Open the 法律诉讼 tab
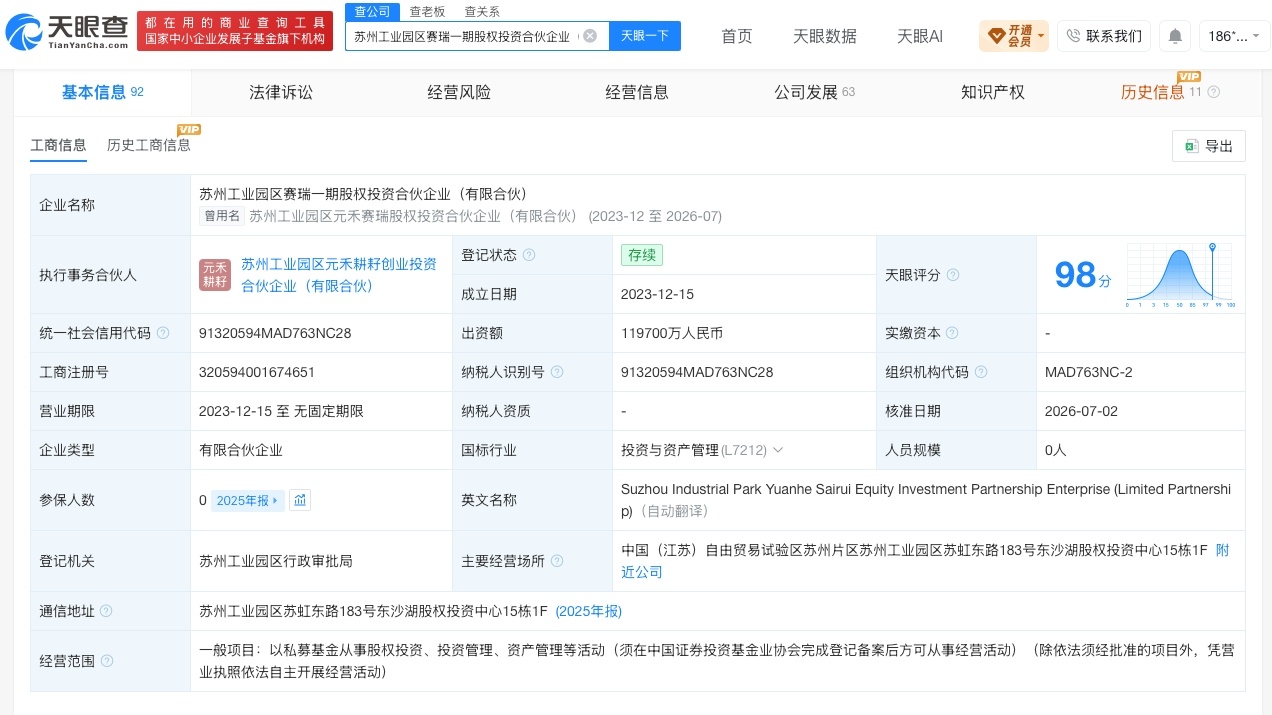 point(281,92)
